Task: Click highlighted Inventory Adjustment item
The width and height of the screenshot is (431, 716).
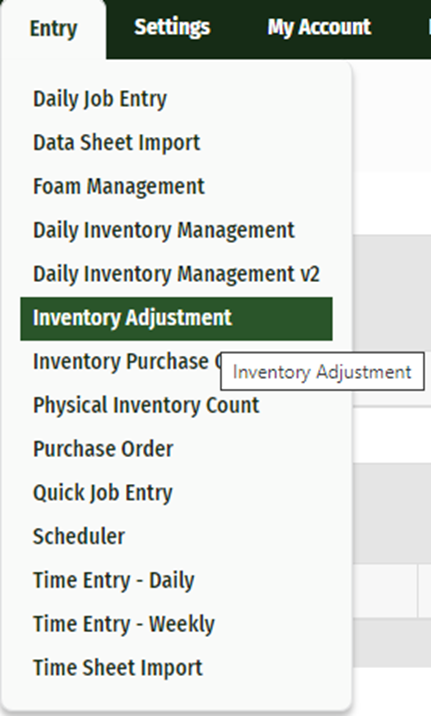Action: tap(176, 319)
